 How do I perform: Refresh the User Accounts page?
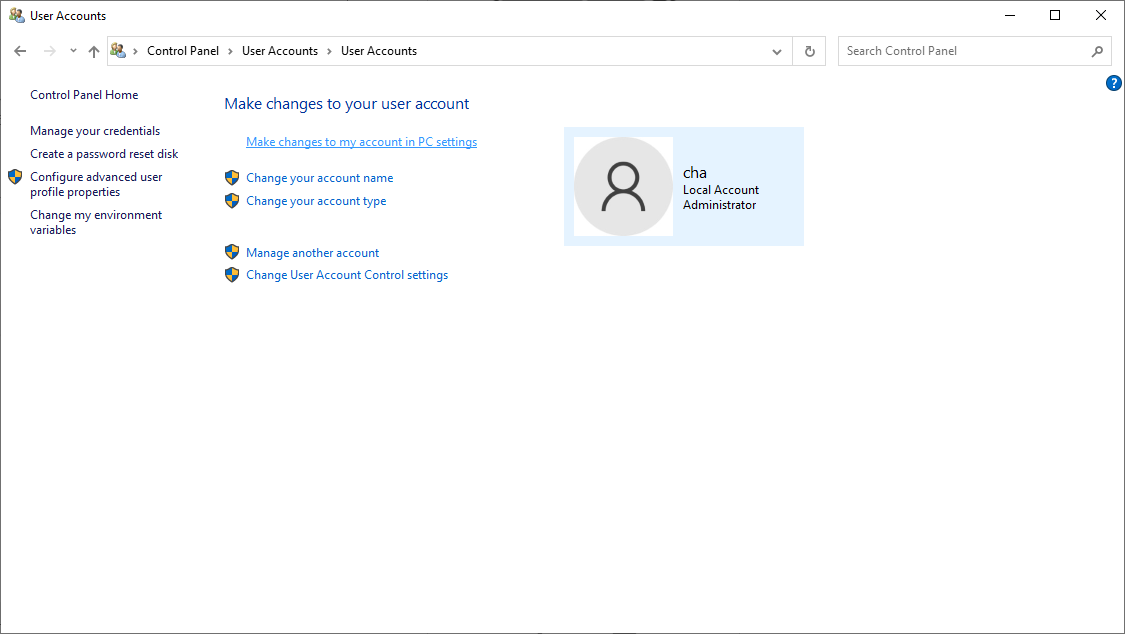tap(809, 52)
